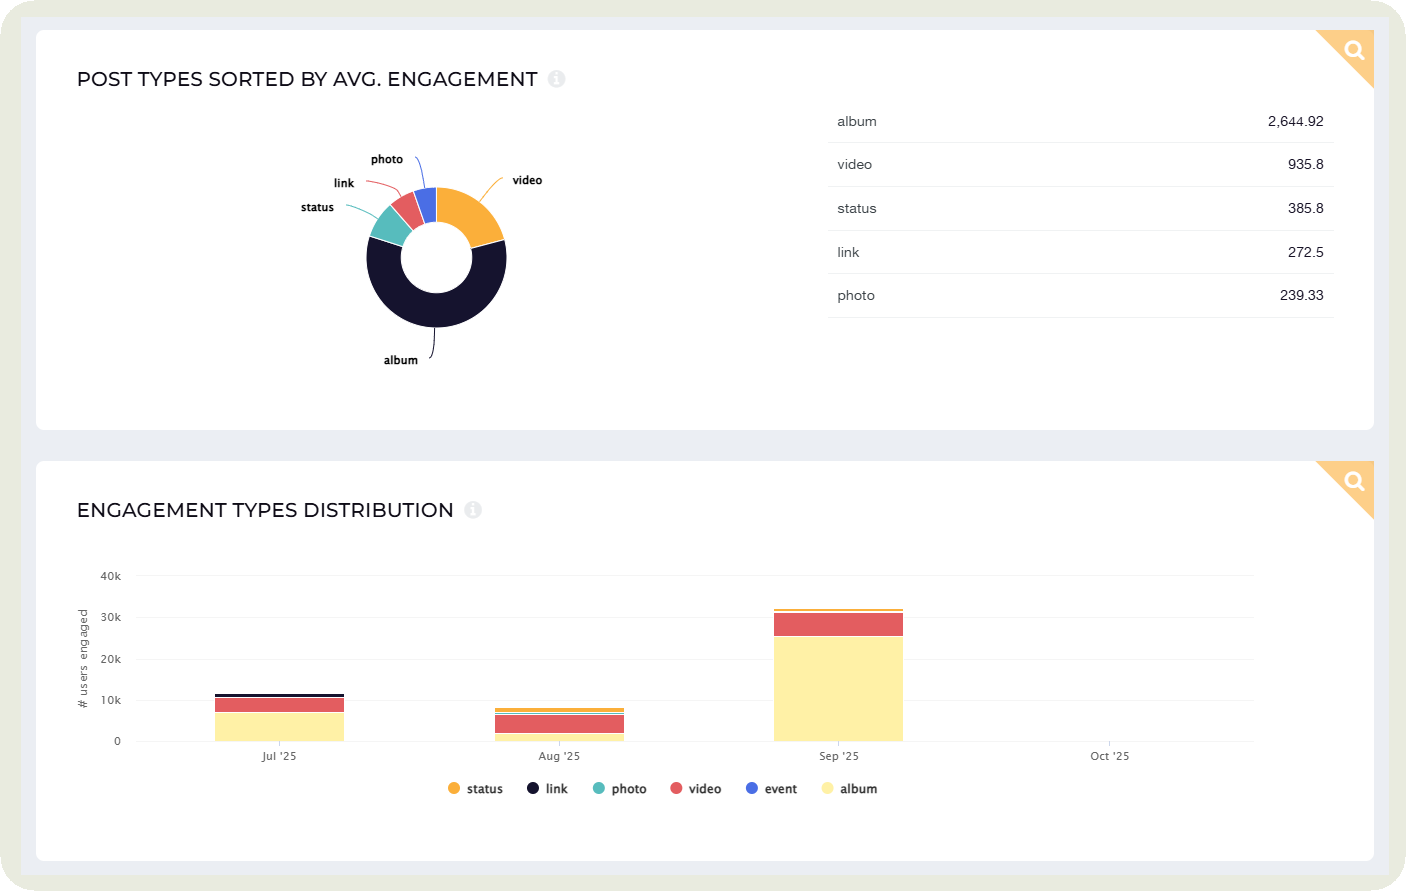Toggle the event legend item

click(771, 789)
